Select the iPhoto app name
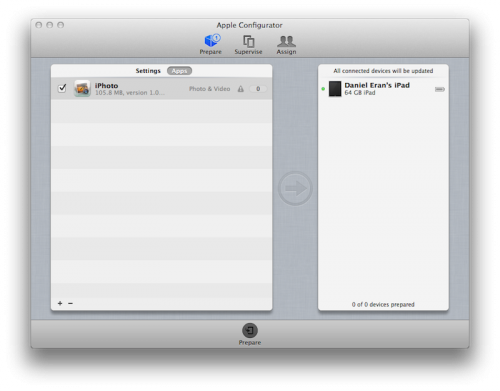 pos(106,85)
